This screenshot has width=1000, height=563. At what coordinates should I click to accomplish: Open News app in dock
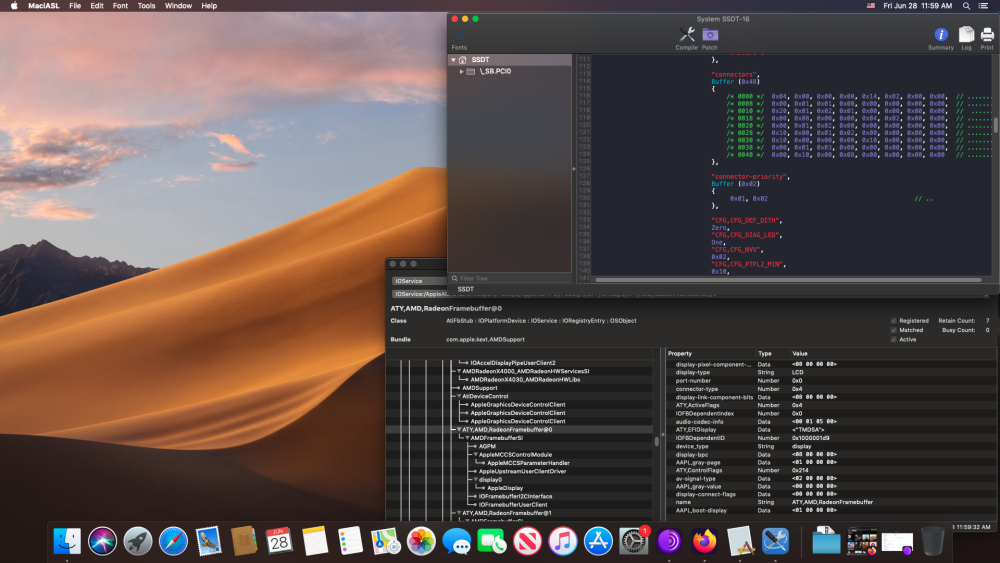click(x=527, y=541)
